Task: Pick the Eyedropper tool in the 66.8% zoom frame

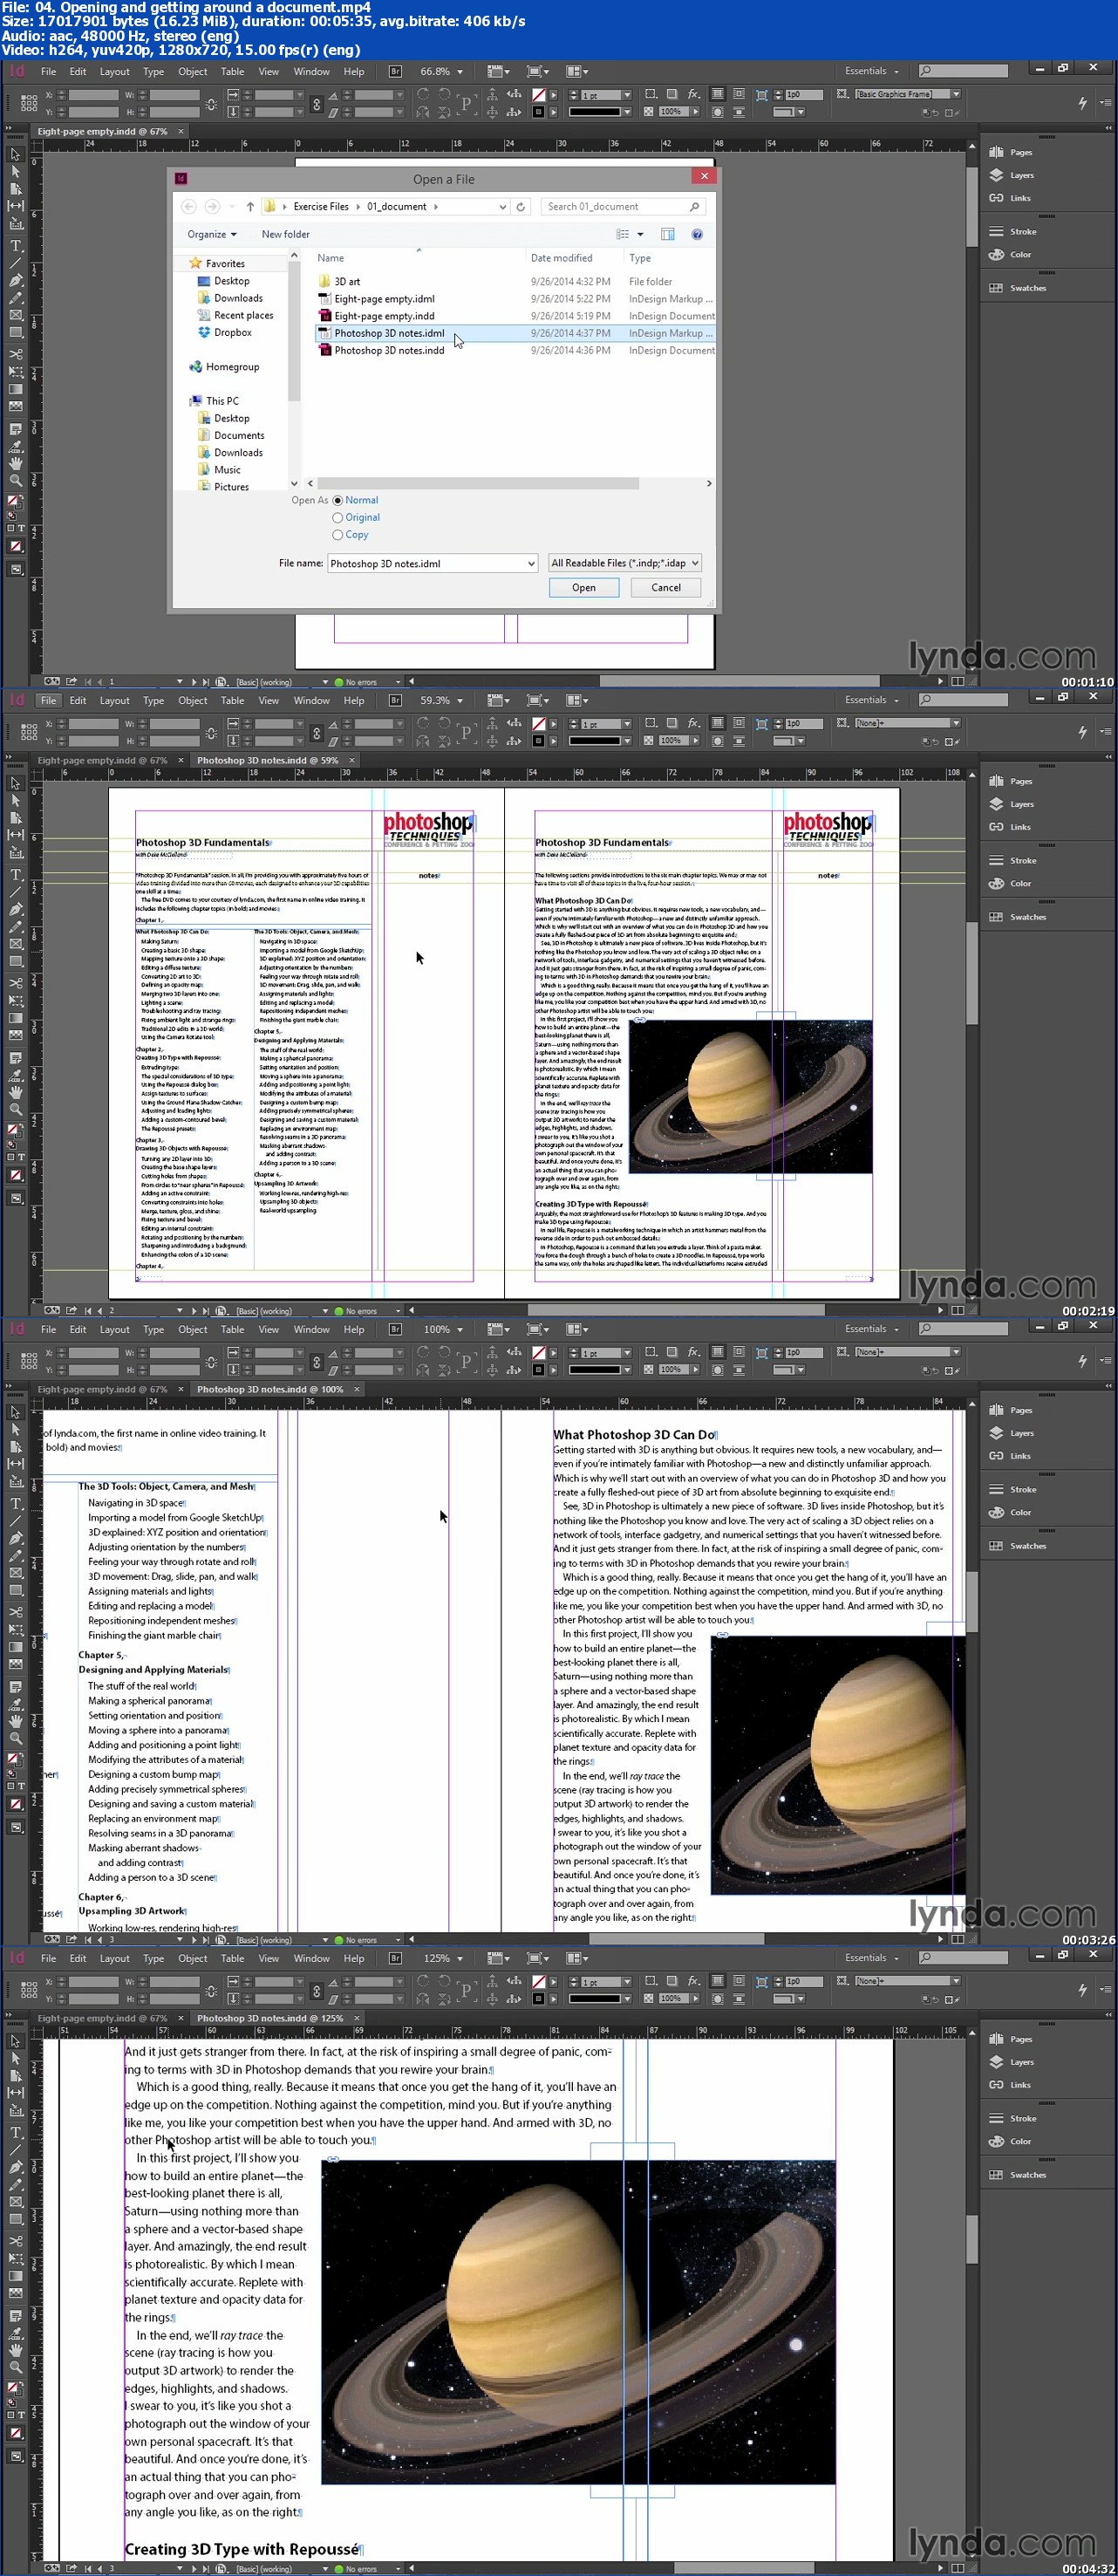Action: pyautogui.click(x=16, y=446)
